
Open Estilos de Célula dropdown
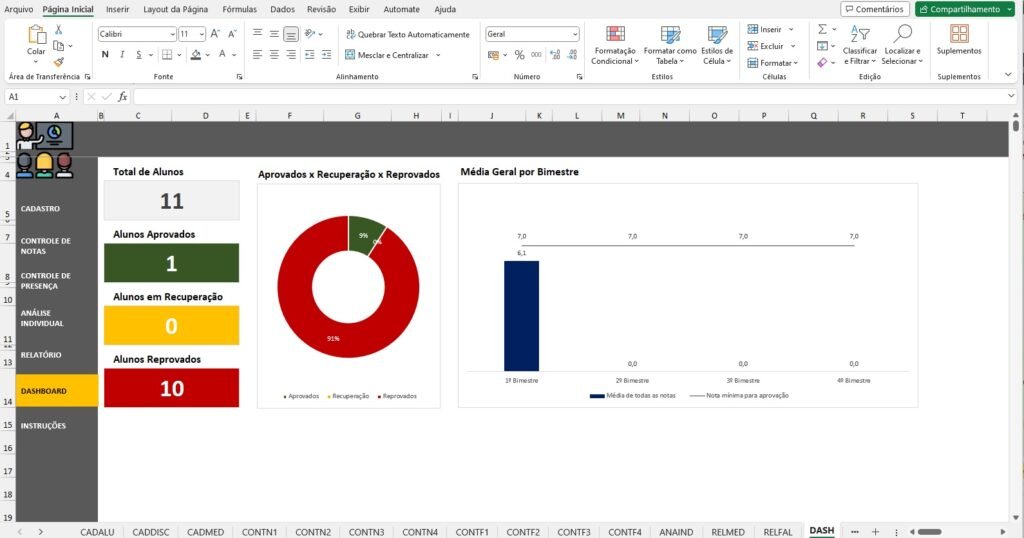(716, 46)
